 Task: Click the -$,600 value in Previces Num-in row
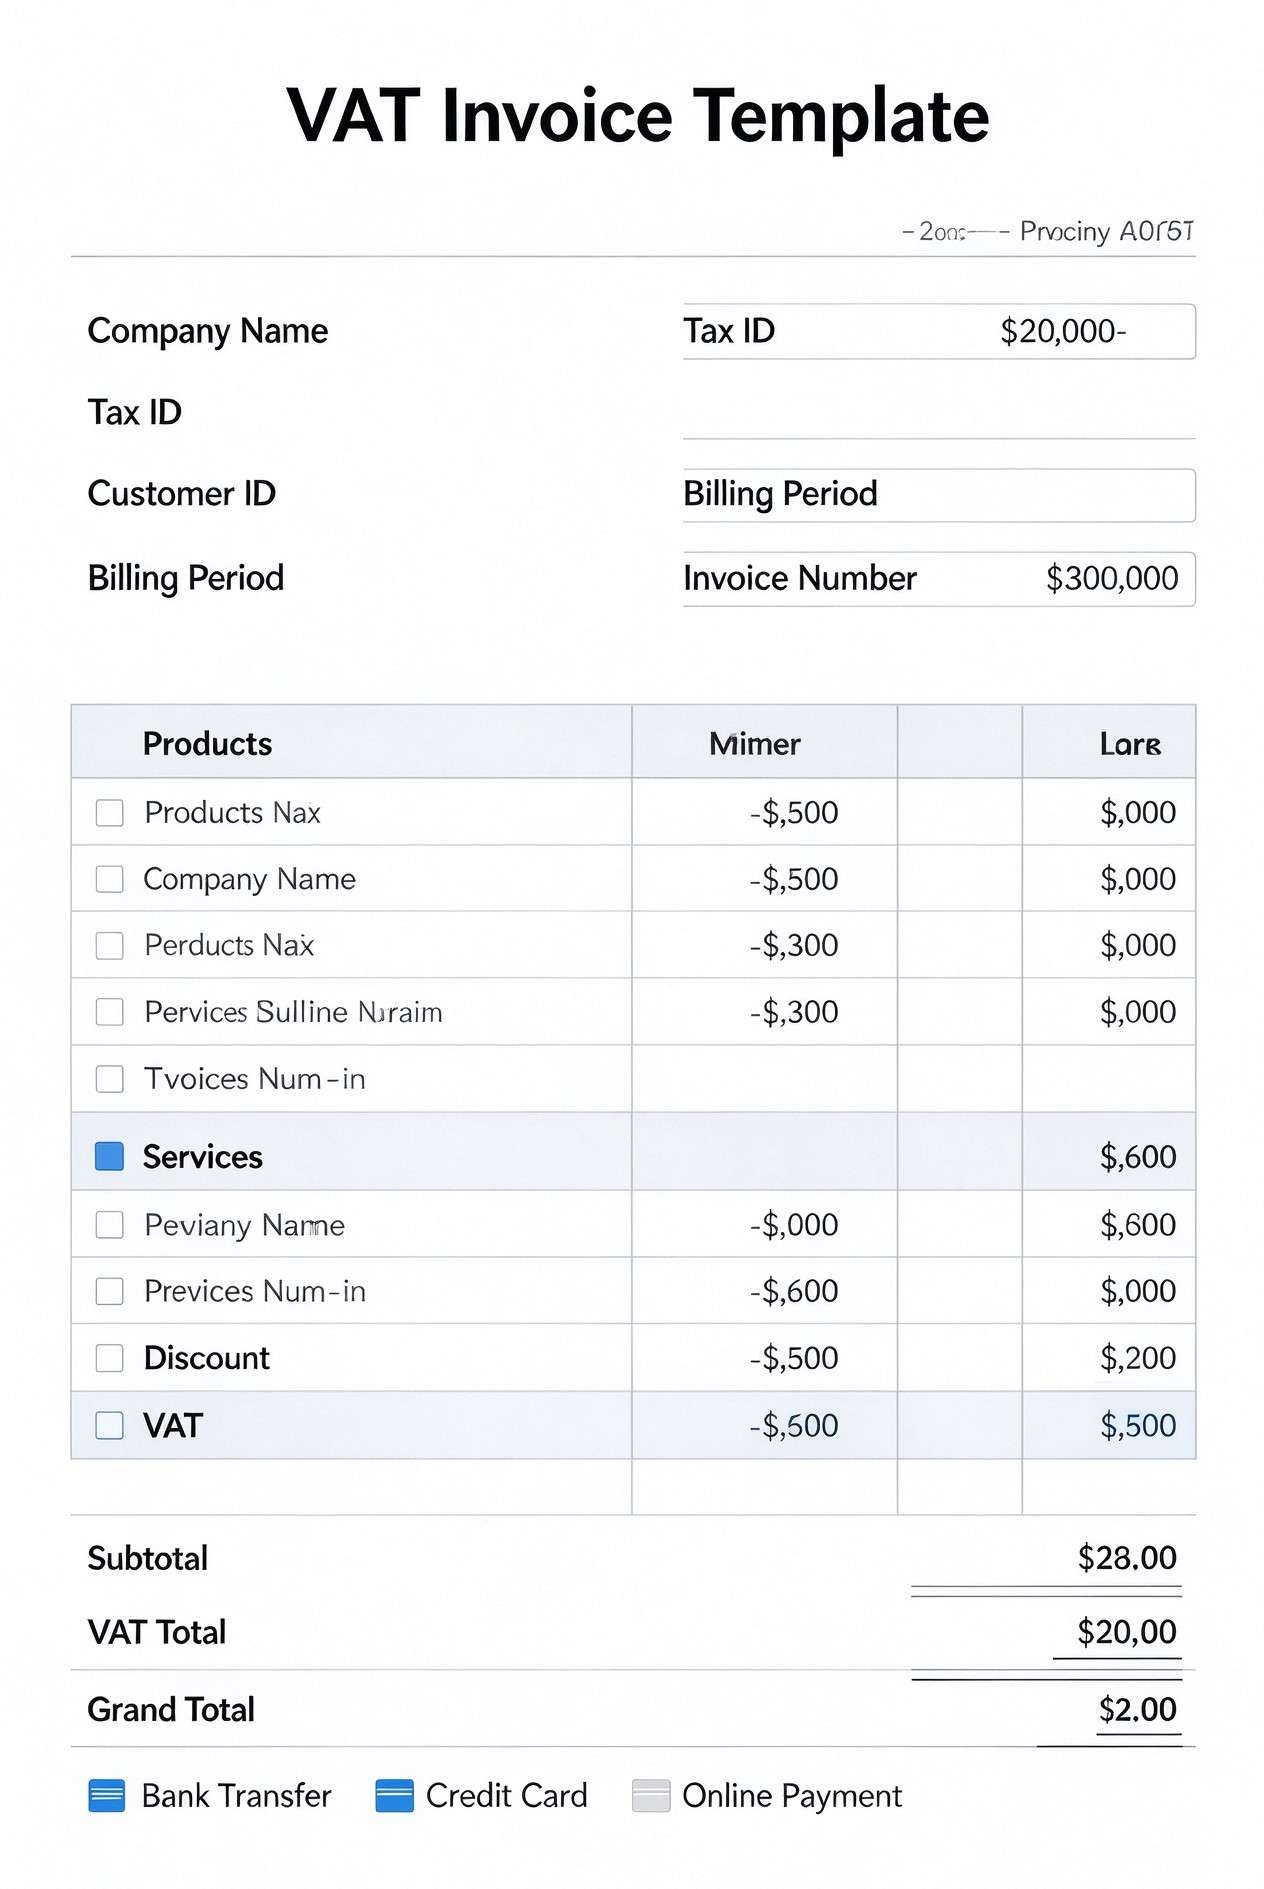point(794,1291)
